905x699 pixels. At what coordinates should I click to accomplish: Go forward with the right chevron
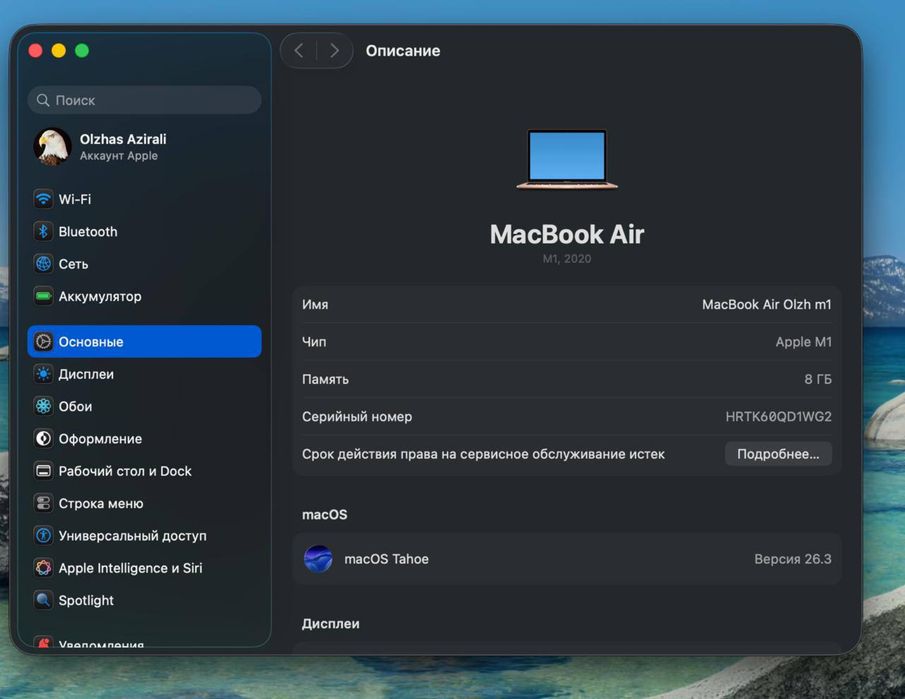[334, 51]
